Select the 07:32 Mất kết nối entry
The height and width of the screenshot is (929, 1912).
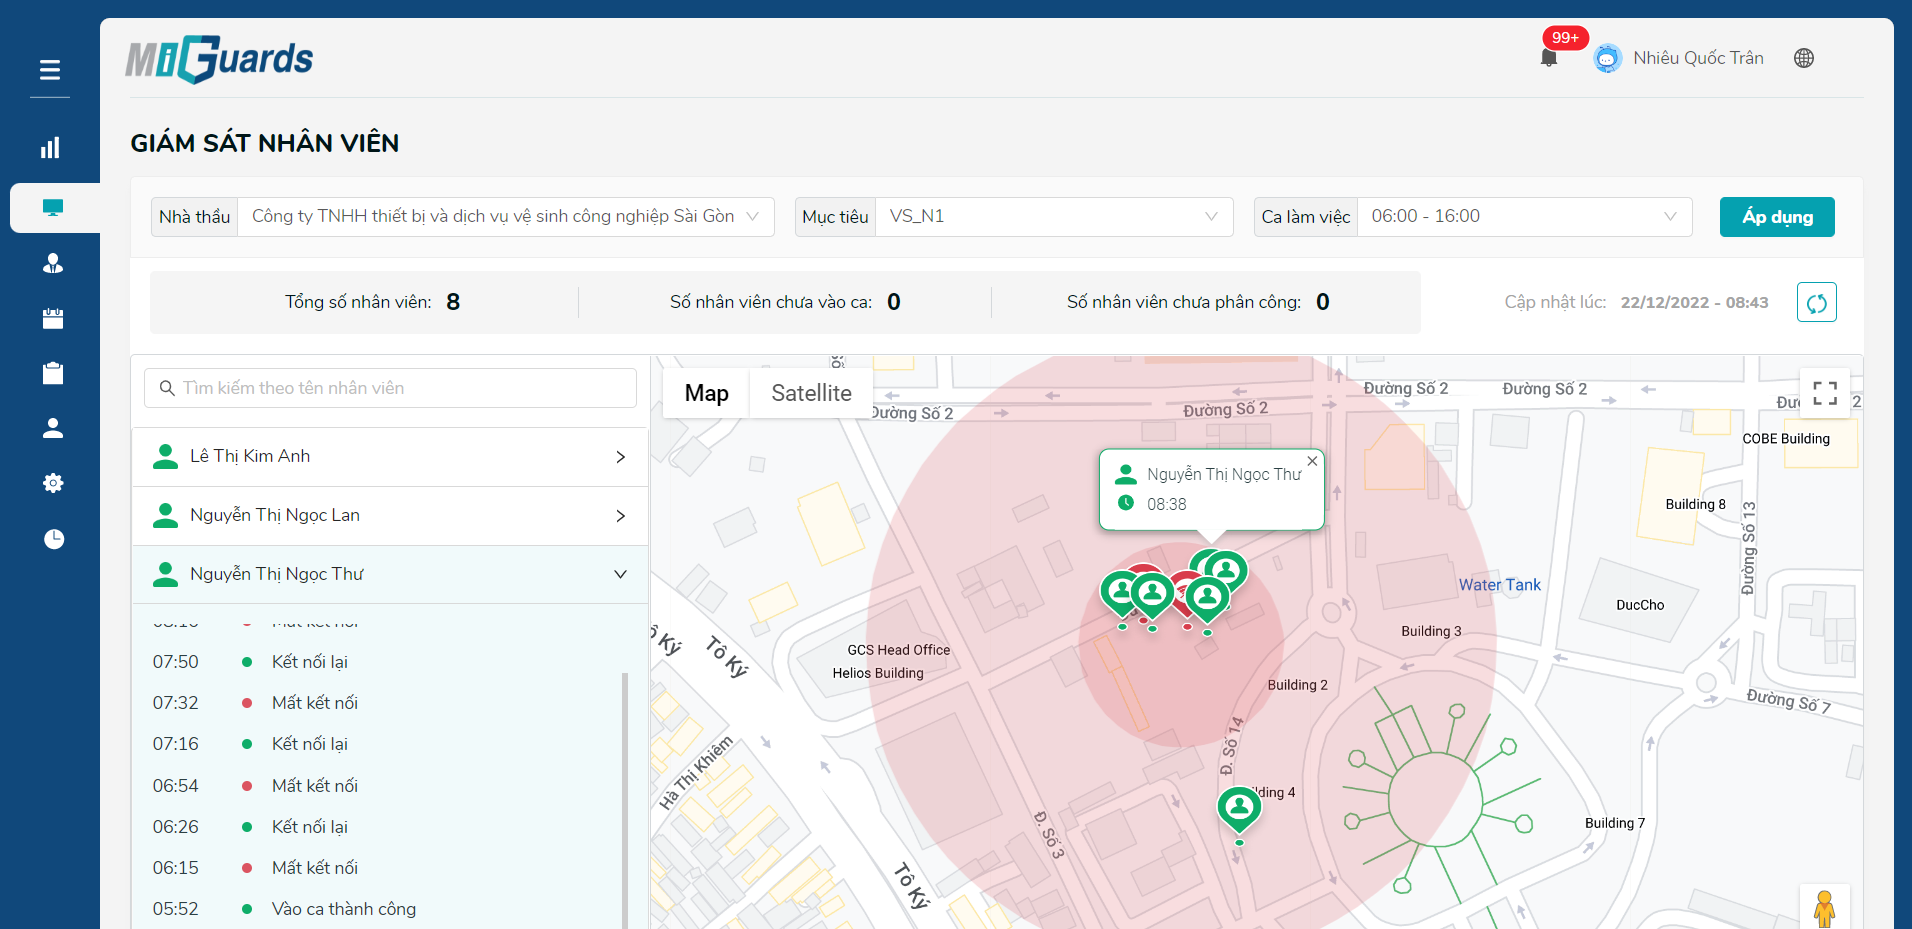tap(376, 703)
